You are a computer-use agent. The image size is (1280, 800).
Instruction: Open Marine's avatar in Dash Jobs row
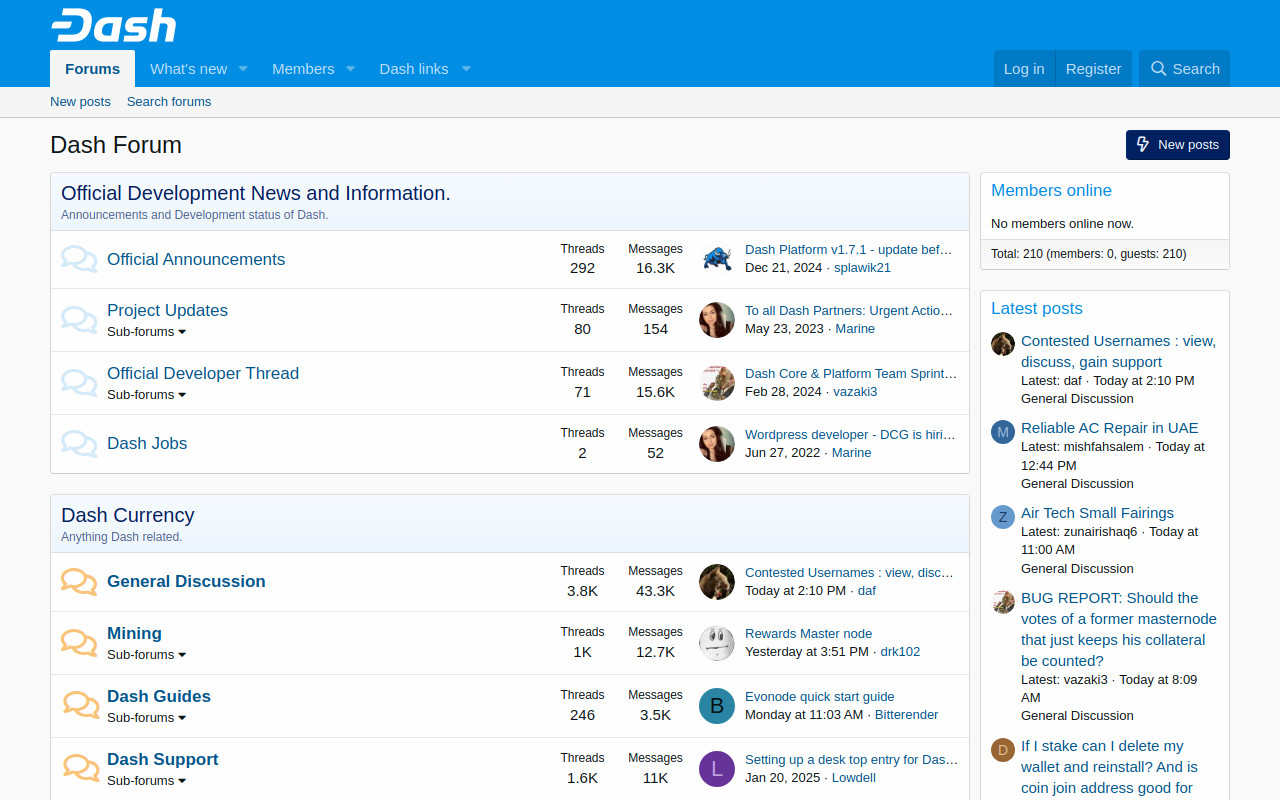click(x=717, y=444)
